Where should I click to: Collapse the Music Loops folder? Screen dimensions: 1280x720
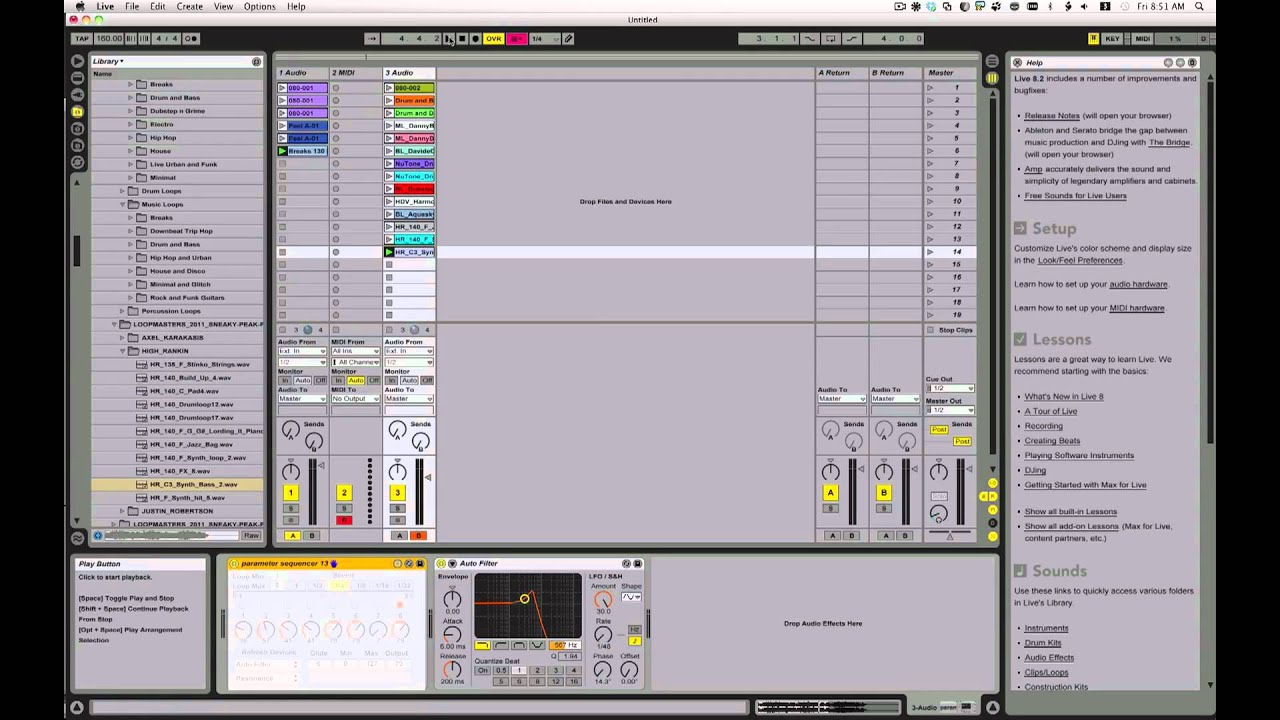(x=122, y=204)
